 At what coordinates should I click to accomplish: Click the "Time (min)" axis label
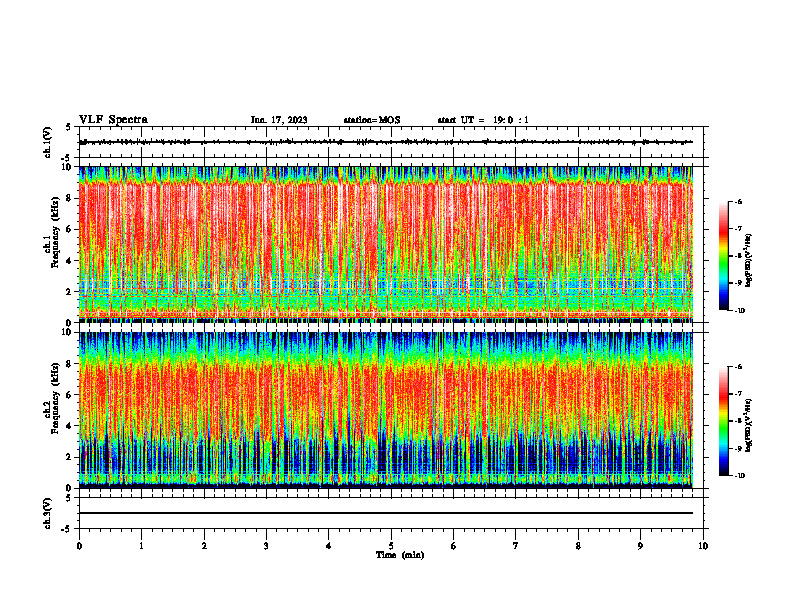coord(400,555)
